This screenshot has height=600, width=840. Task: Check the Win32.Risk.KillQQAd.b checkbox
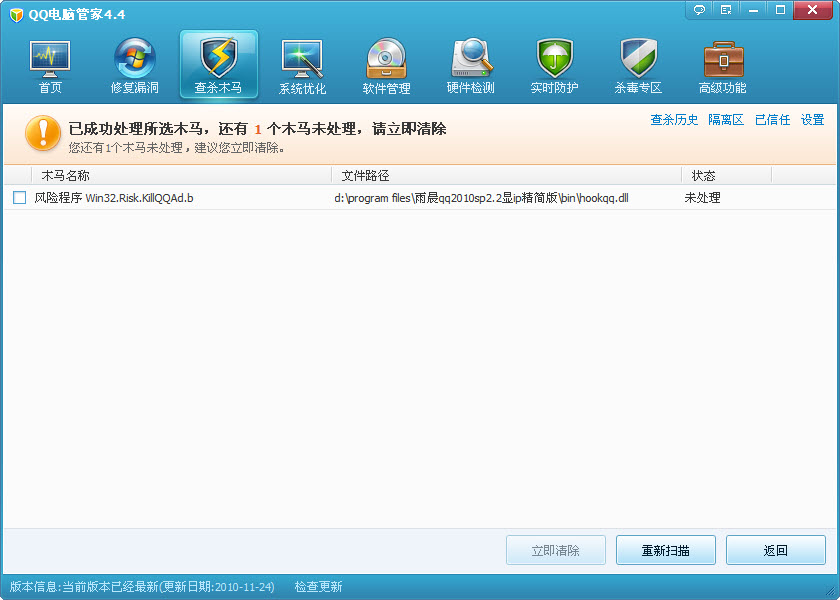[19, 198]
